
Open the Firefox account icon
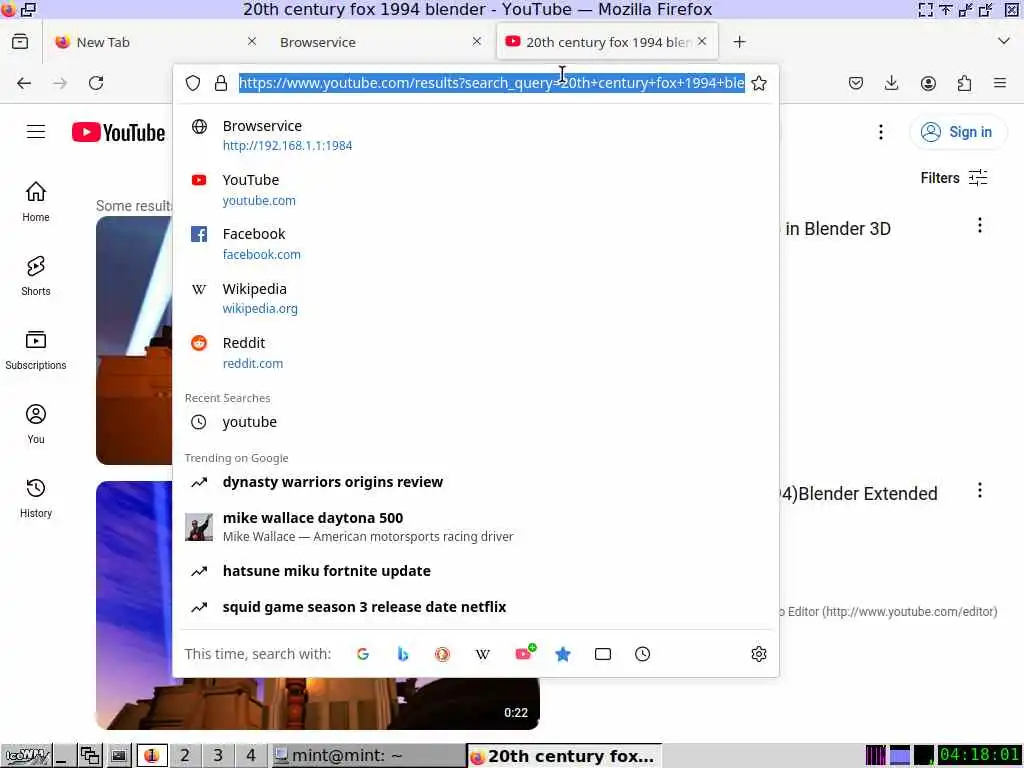coord(928,83)
